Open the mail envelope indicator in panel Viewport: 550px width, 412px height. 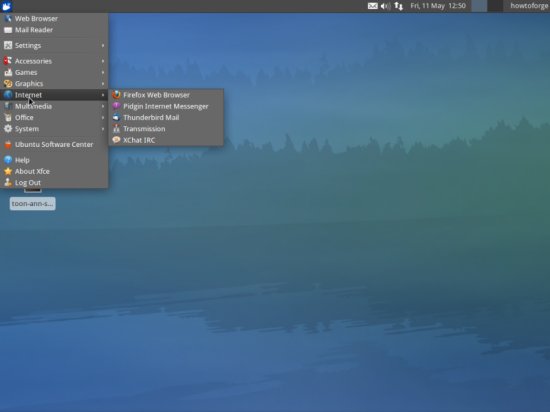(x=373, y=6)
